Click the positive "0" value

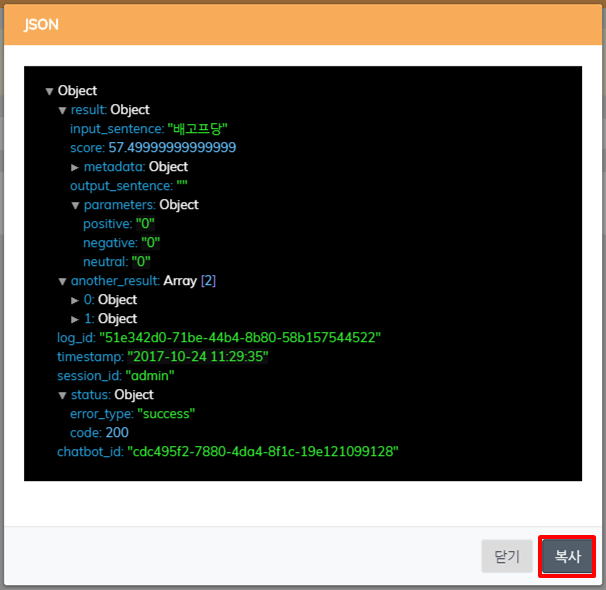[x=145, y=223]
